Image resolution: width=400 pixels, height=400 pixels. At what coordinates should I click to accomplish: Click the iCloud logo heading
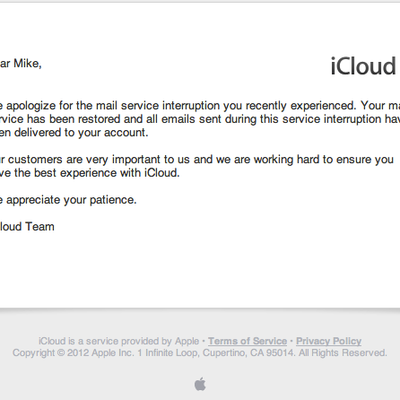point(363,66)
